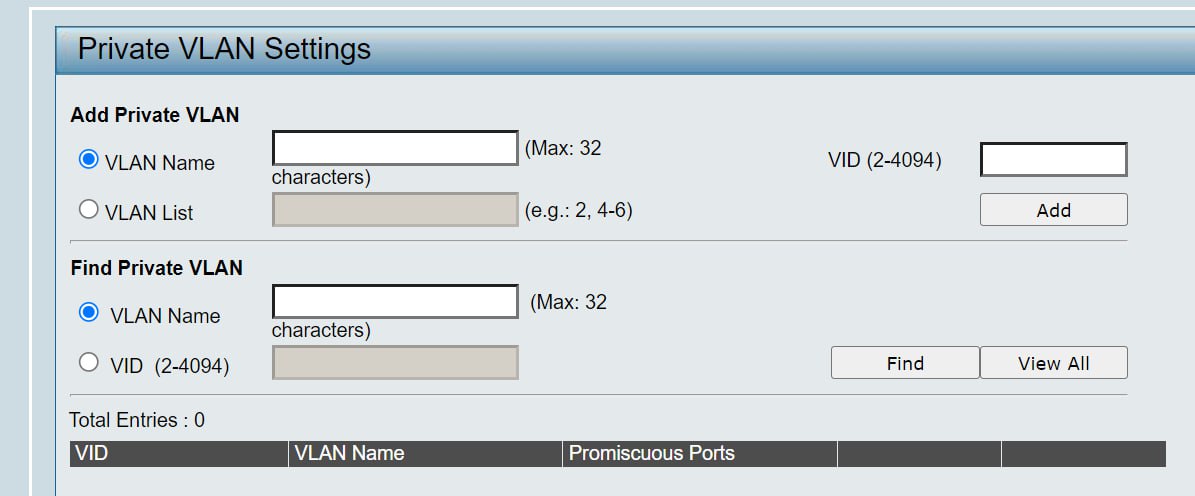
Task: Click the Find Private VLAN section heading
Action: (157, 268)
